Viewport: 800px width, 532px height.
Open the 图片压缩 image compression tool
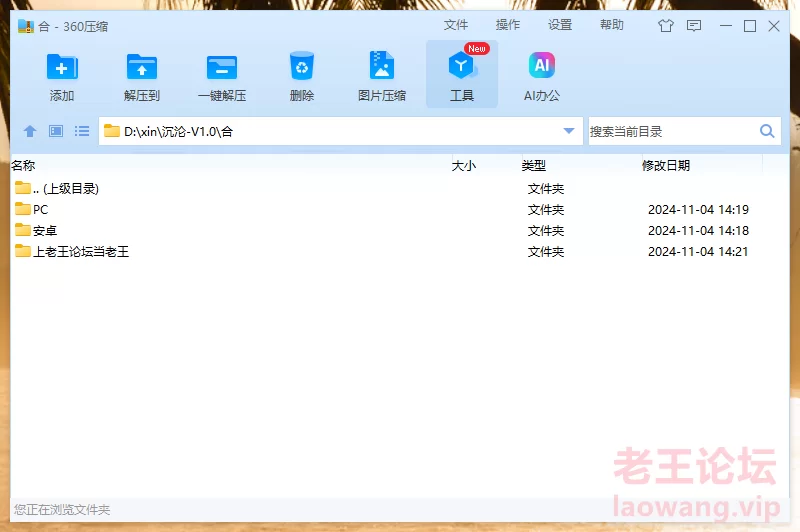click(382, 65)
